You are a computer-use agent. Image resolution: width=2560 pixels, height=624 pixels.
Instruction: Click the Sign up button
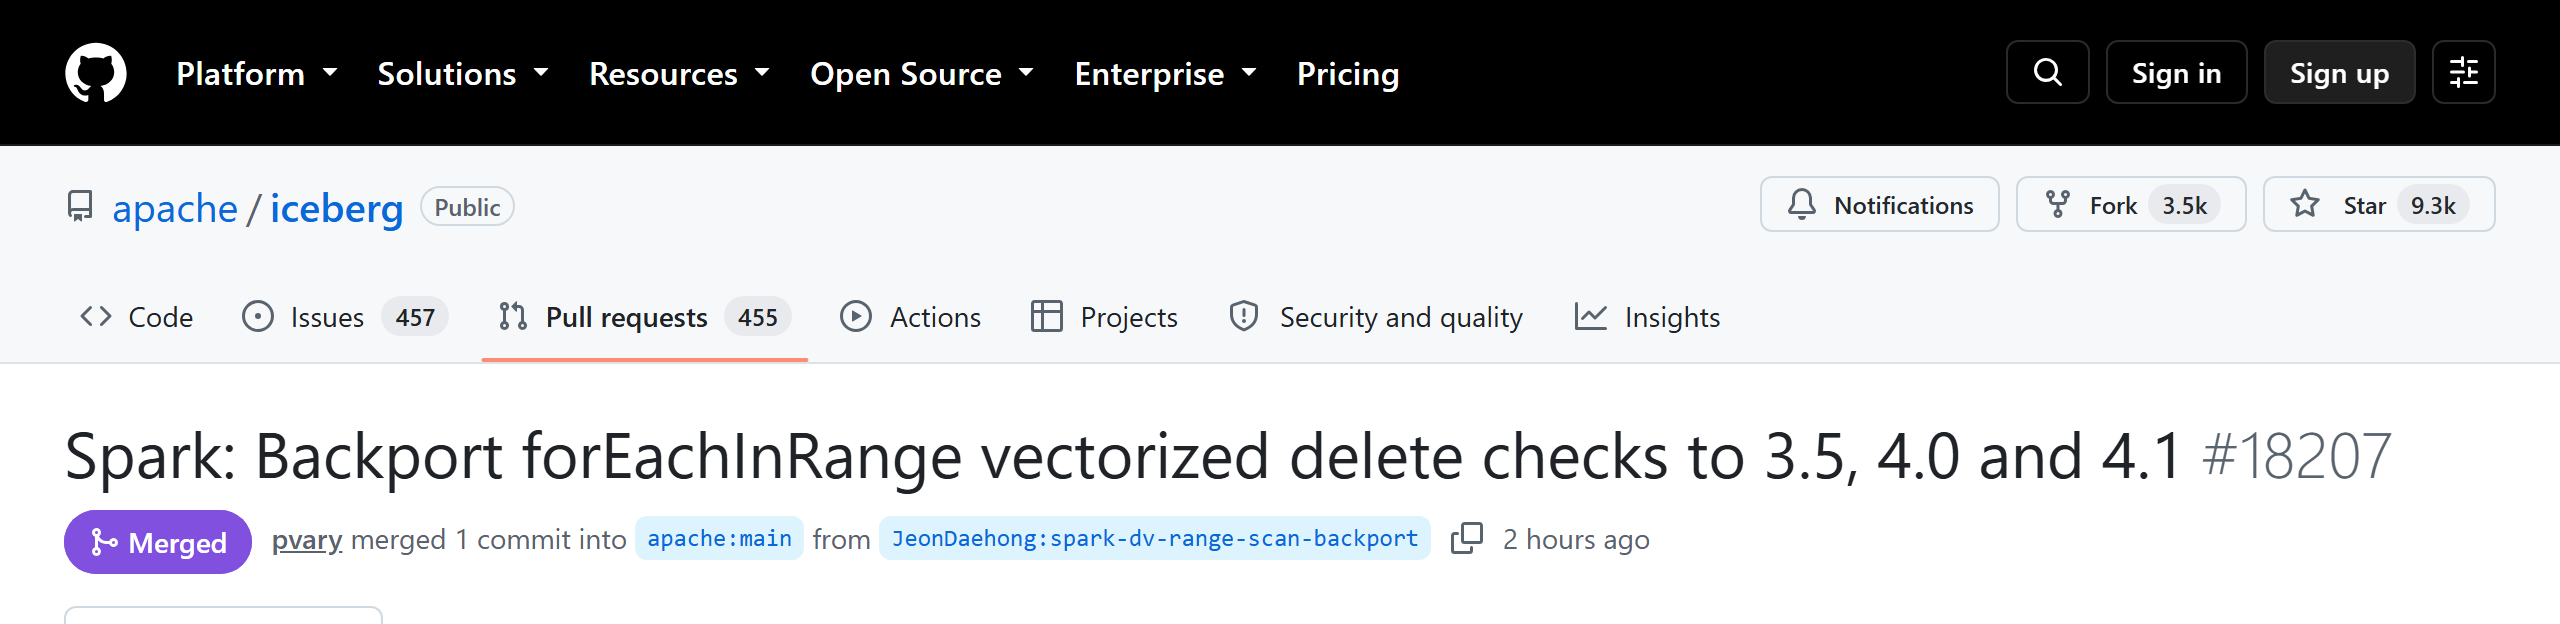[x=2339, y=72]
